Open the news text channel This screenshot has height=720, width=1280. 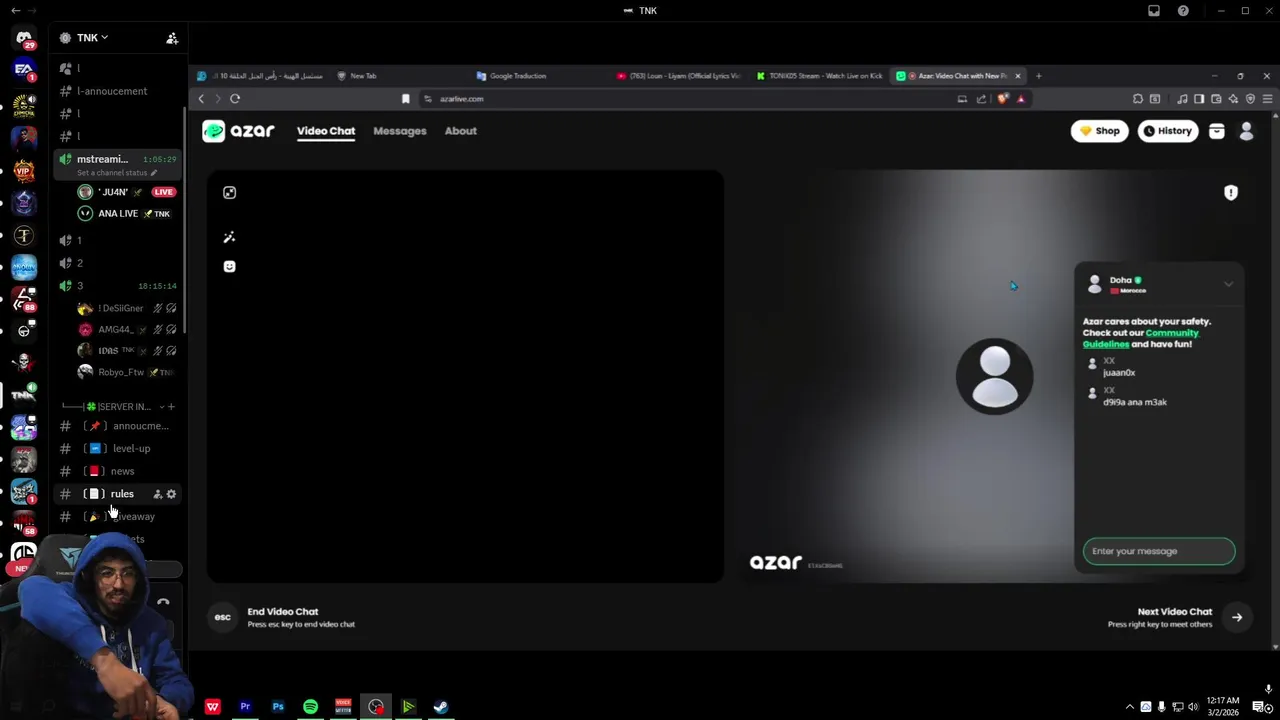click(x=118, y=471)
